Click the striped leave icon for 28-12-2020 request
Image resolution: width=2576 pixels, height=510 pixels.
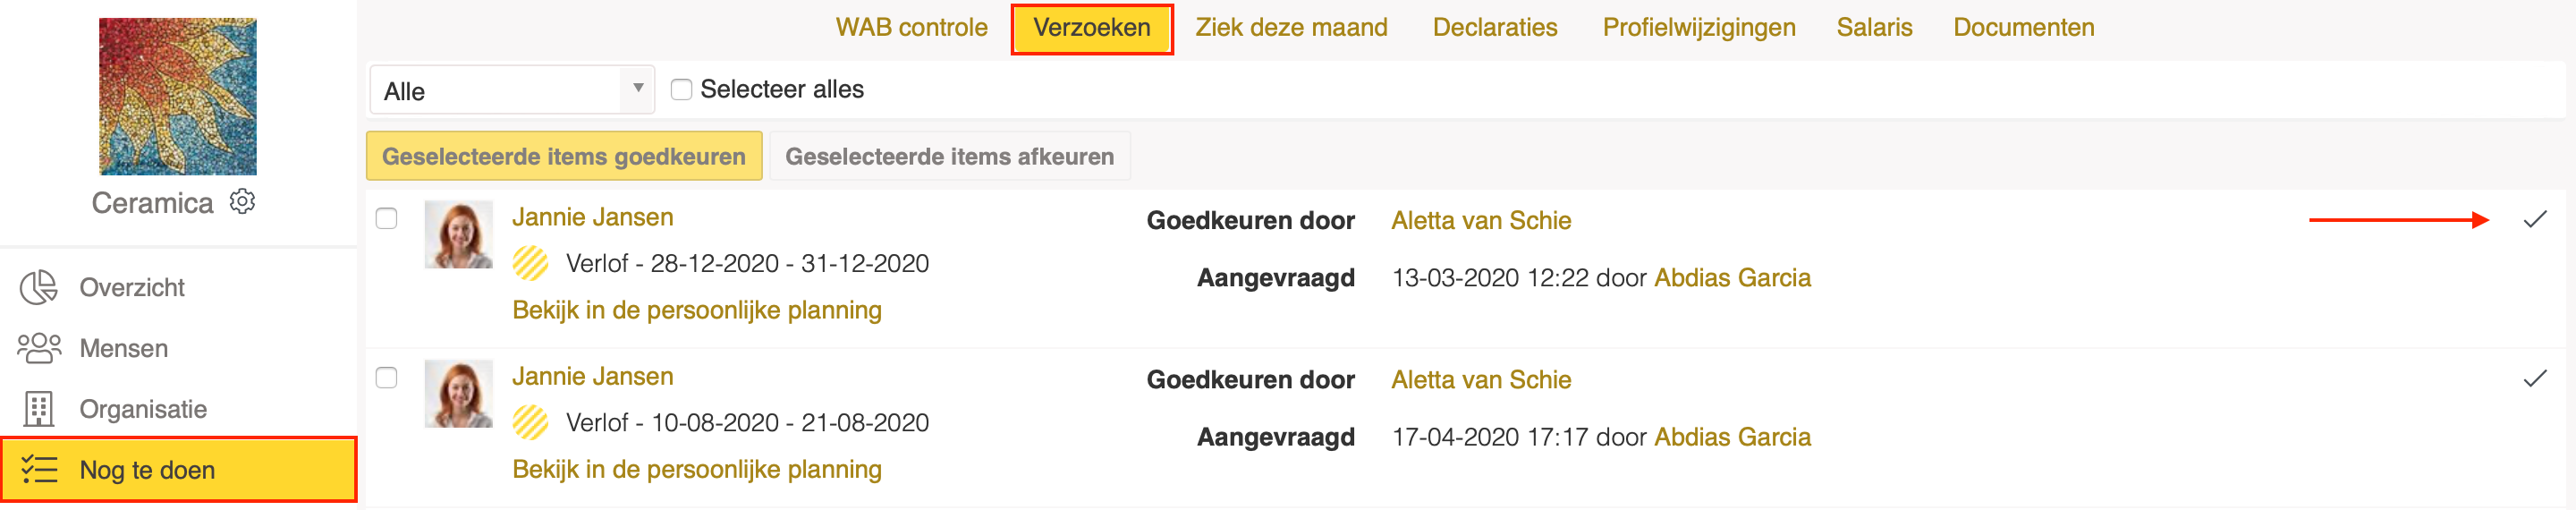[x=530, y=263]
